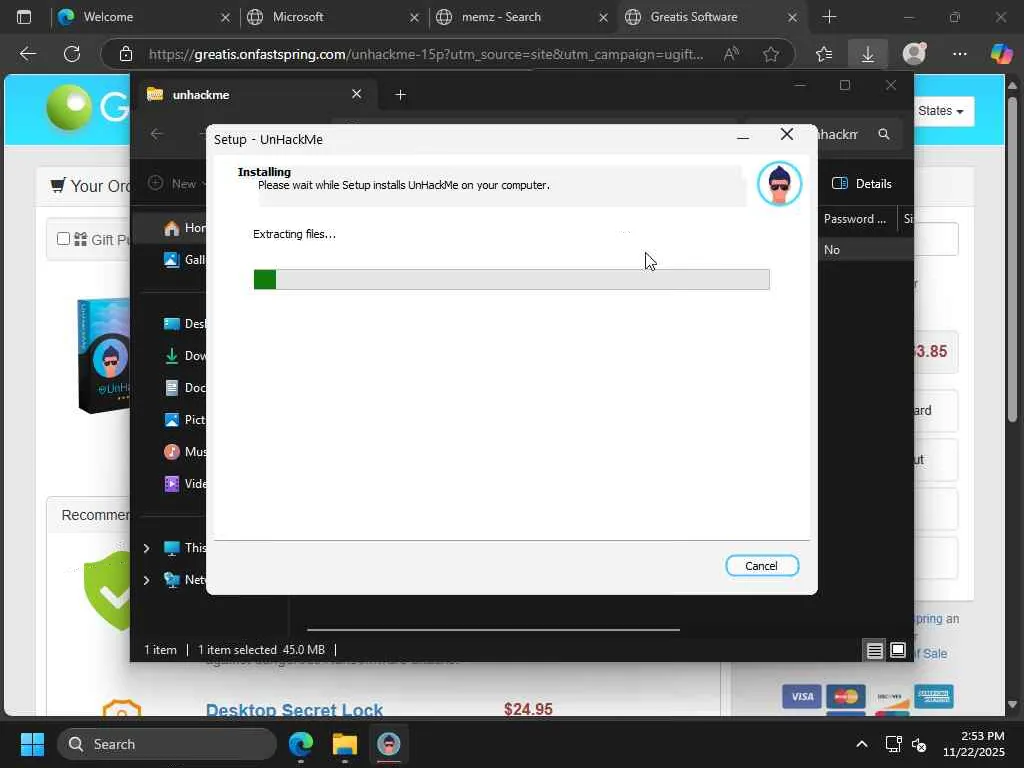1024x768 pixels.
Task: Go back in File Explorer
Action: 157,134
